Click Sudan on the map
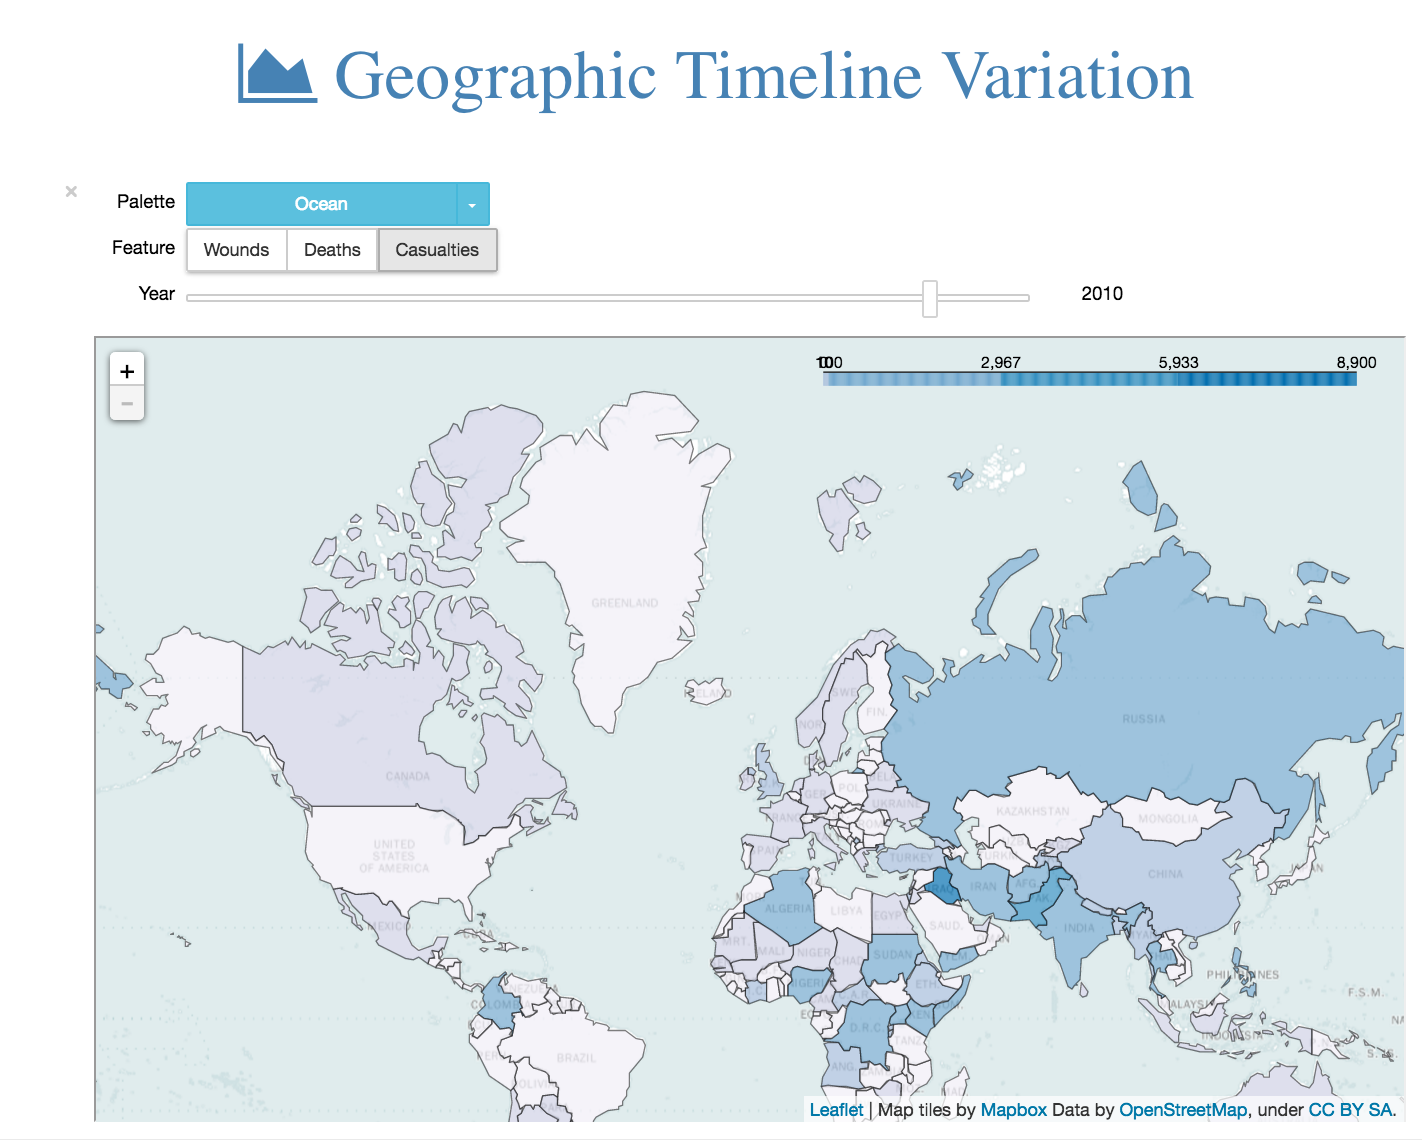1422x1140 pixels. tap(893, 954)
